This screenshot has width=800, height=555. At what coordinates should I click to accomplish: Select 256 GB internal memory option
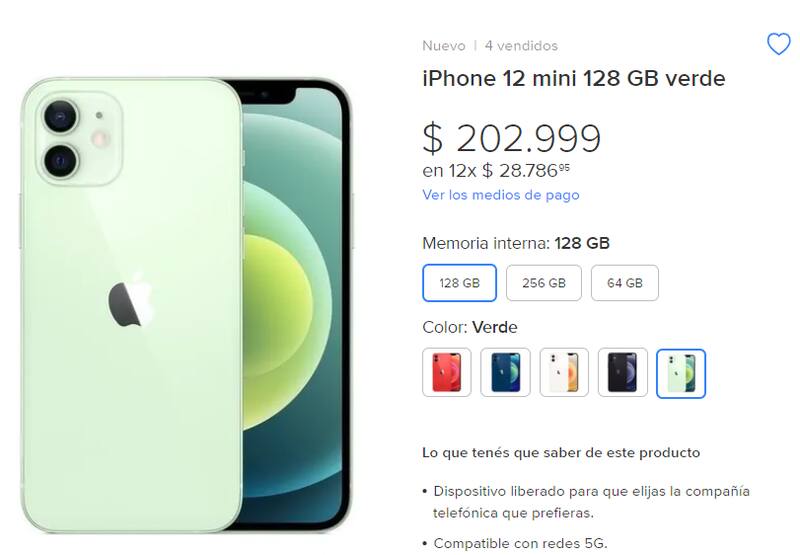click(543, 283)
